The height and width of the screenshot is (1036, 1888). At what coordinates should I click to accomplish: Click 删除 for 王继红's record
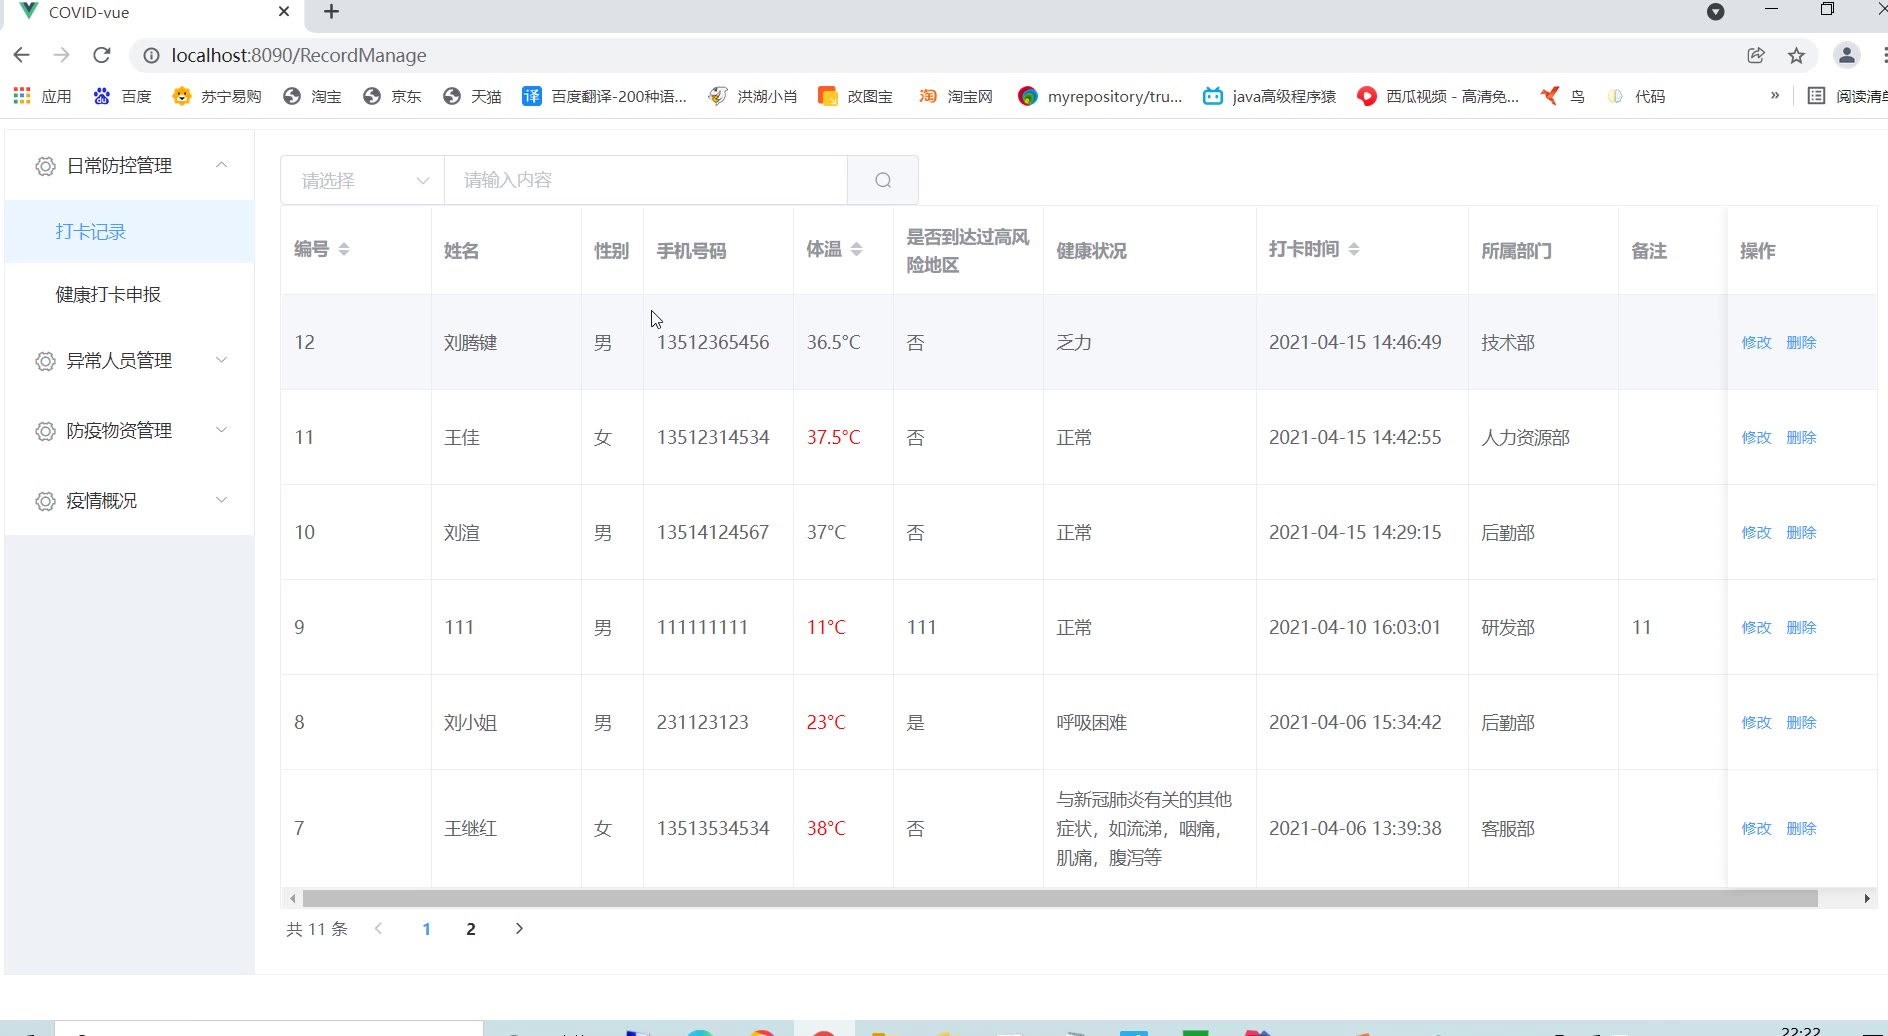pos(1801,828)
